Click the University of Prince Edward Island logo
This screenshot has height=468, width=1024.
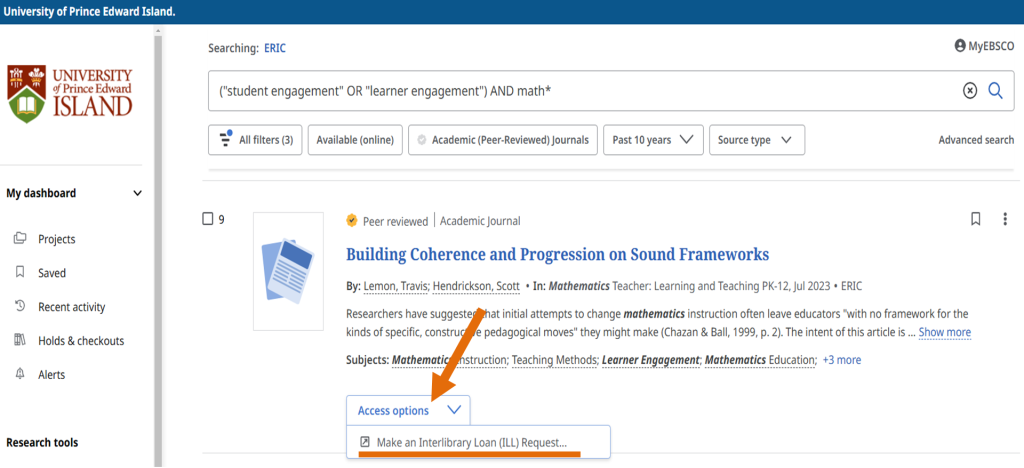[x=70, y=94]
